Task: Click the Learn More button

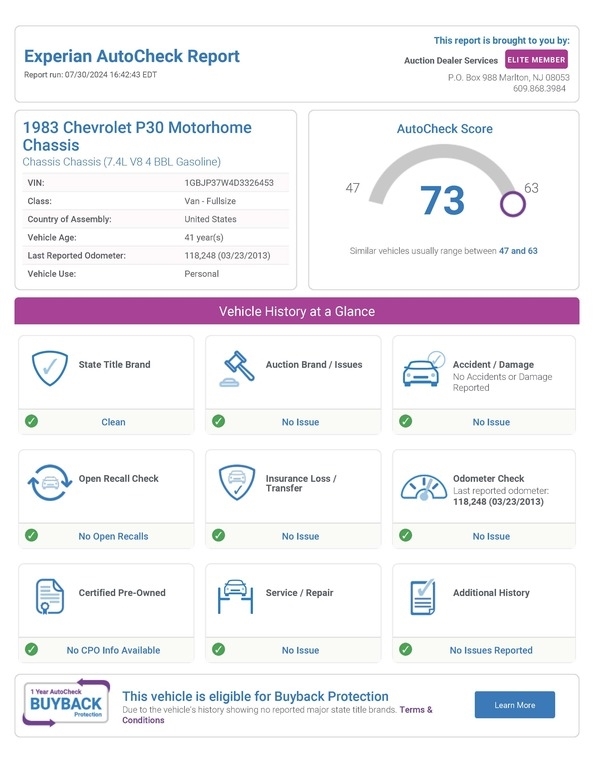Action: (x=515, y=705)
